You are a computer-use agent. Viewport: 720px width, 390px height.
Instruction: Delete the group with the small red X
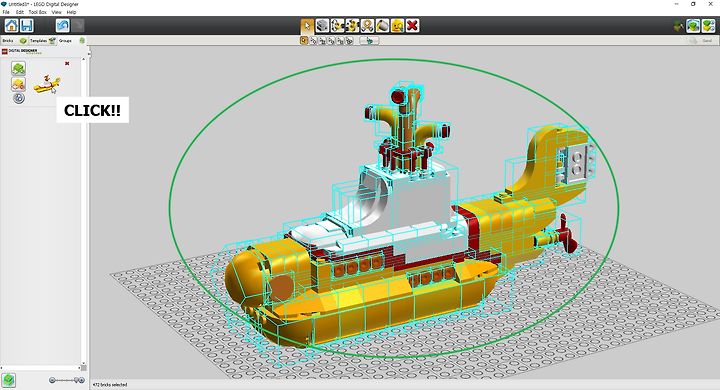(67, 63)
